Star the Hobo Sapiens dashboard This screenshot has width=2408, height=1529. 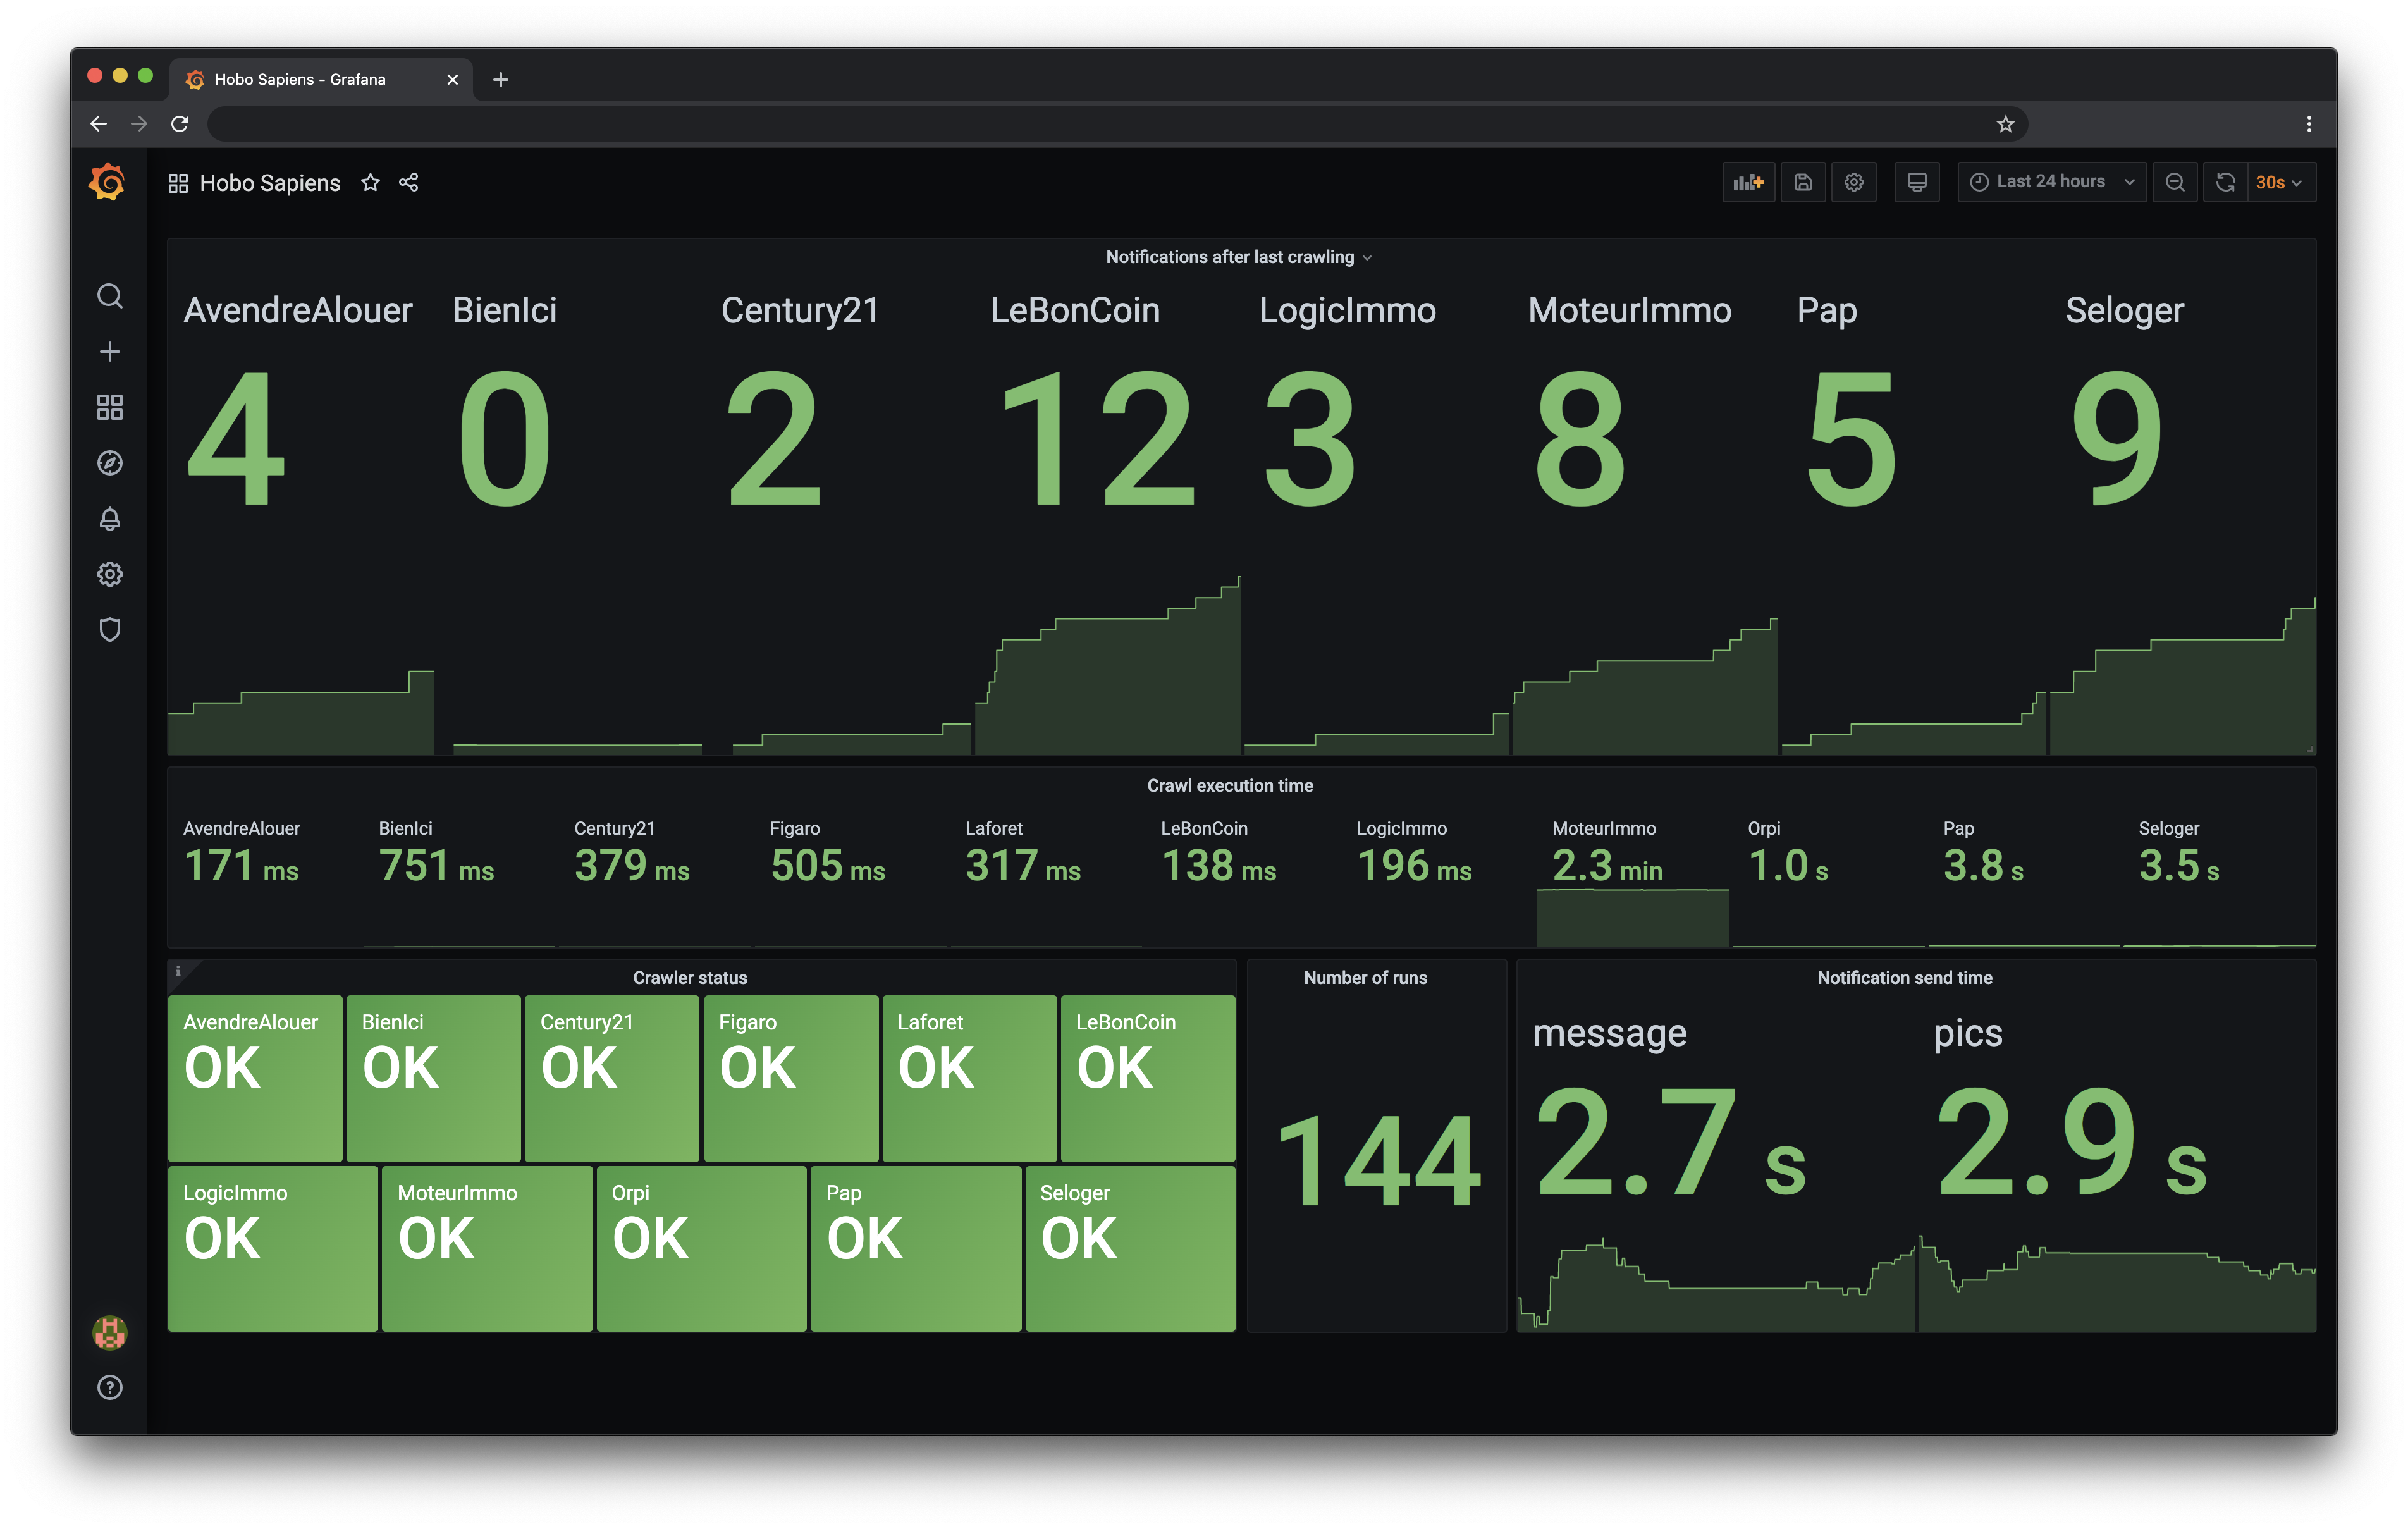point(371,182)
